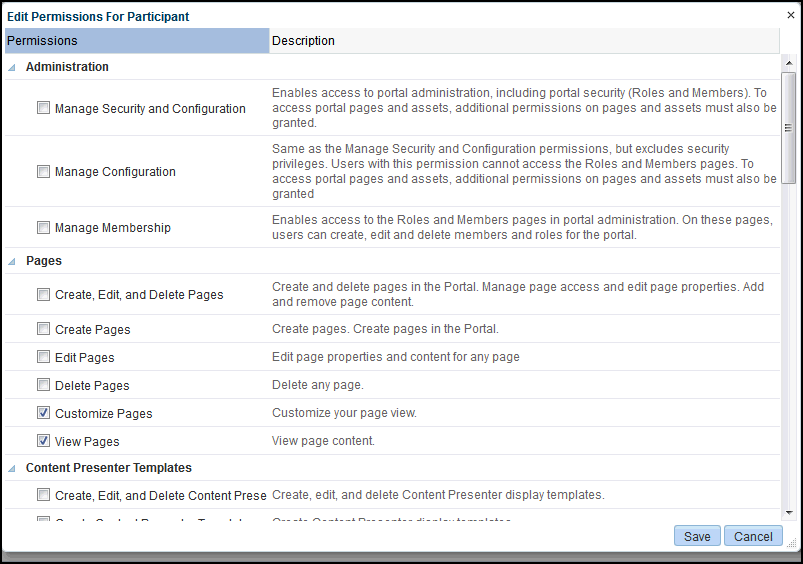Image resolution: width=803 pixels, height=564 pixels.
Task: Collapse the Administration section
Action: pos(12,67)
